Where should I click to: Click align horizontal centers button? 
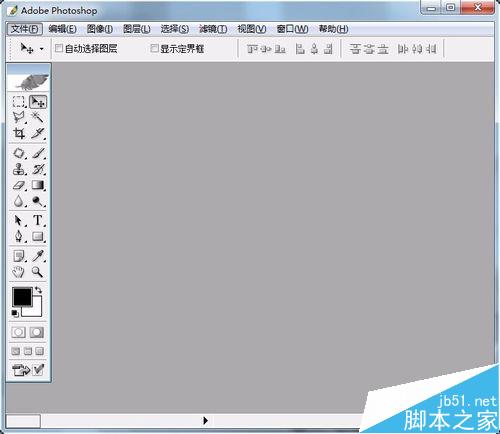(x=314, y=49)
